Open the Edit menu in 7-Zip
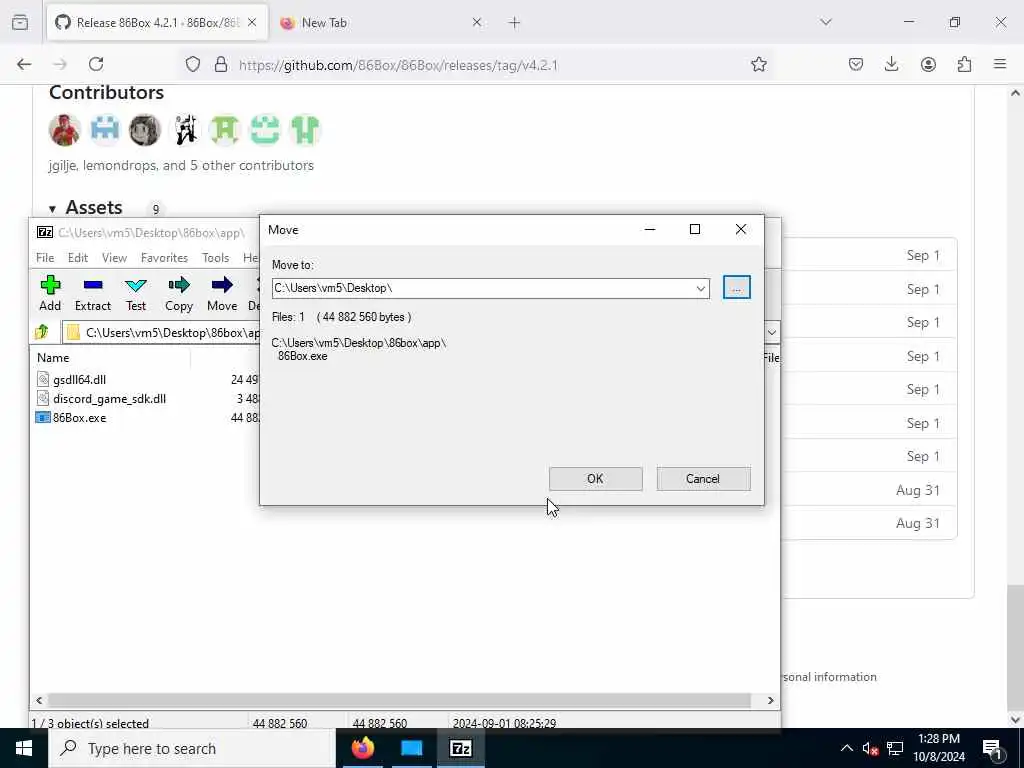The height and width of the screenshot is (768, 1024). tap(78, 257)
